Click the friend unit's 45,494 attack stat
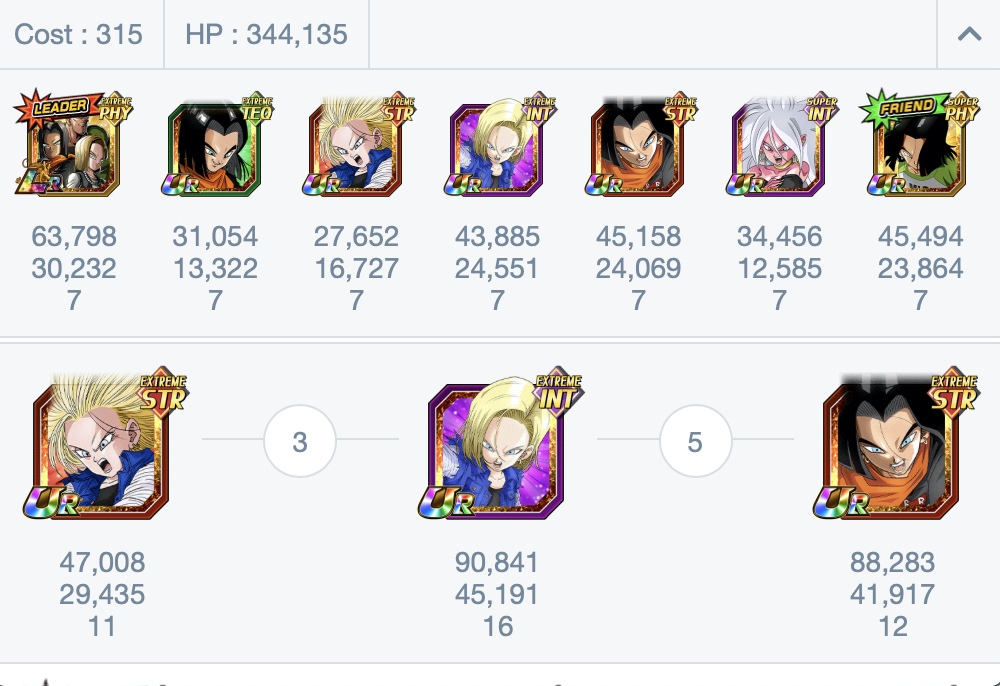 (x=920, y=237)
